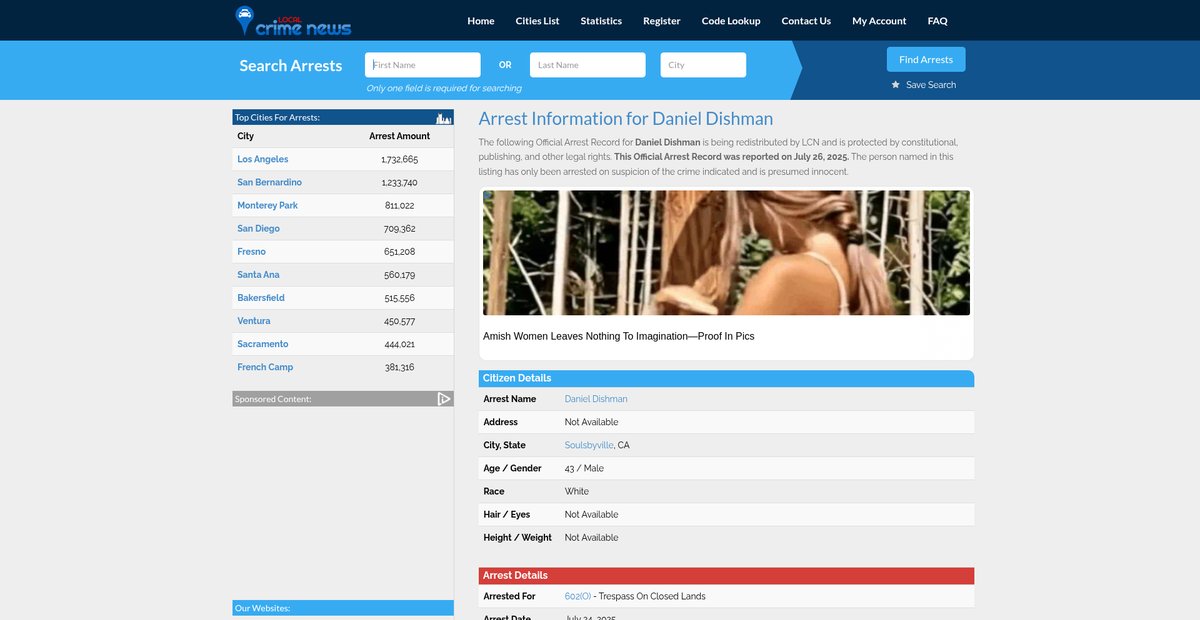Viewport: 1200px width, 620px height.
Task: Click the city skyline icon in Top Cities header
Action: tap(444, 118)
